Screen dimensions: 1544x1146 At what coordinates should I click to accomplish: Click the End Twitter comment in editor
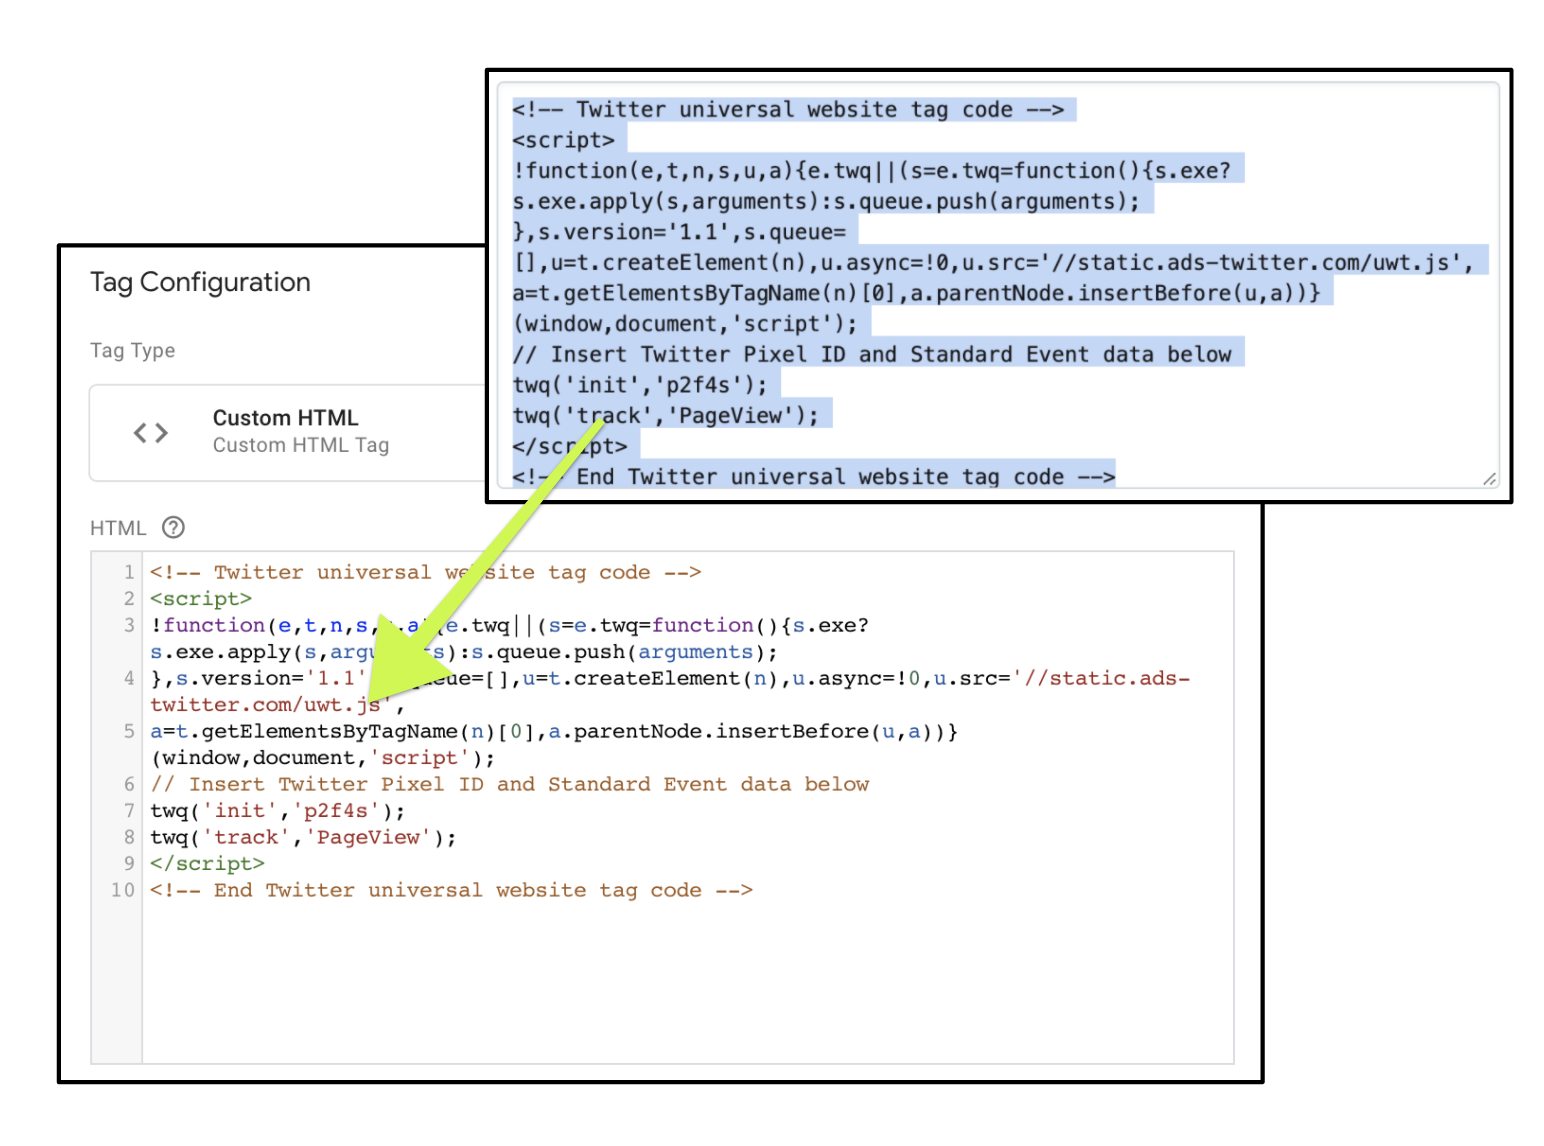coord(450,890)
